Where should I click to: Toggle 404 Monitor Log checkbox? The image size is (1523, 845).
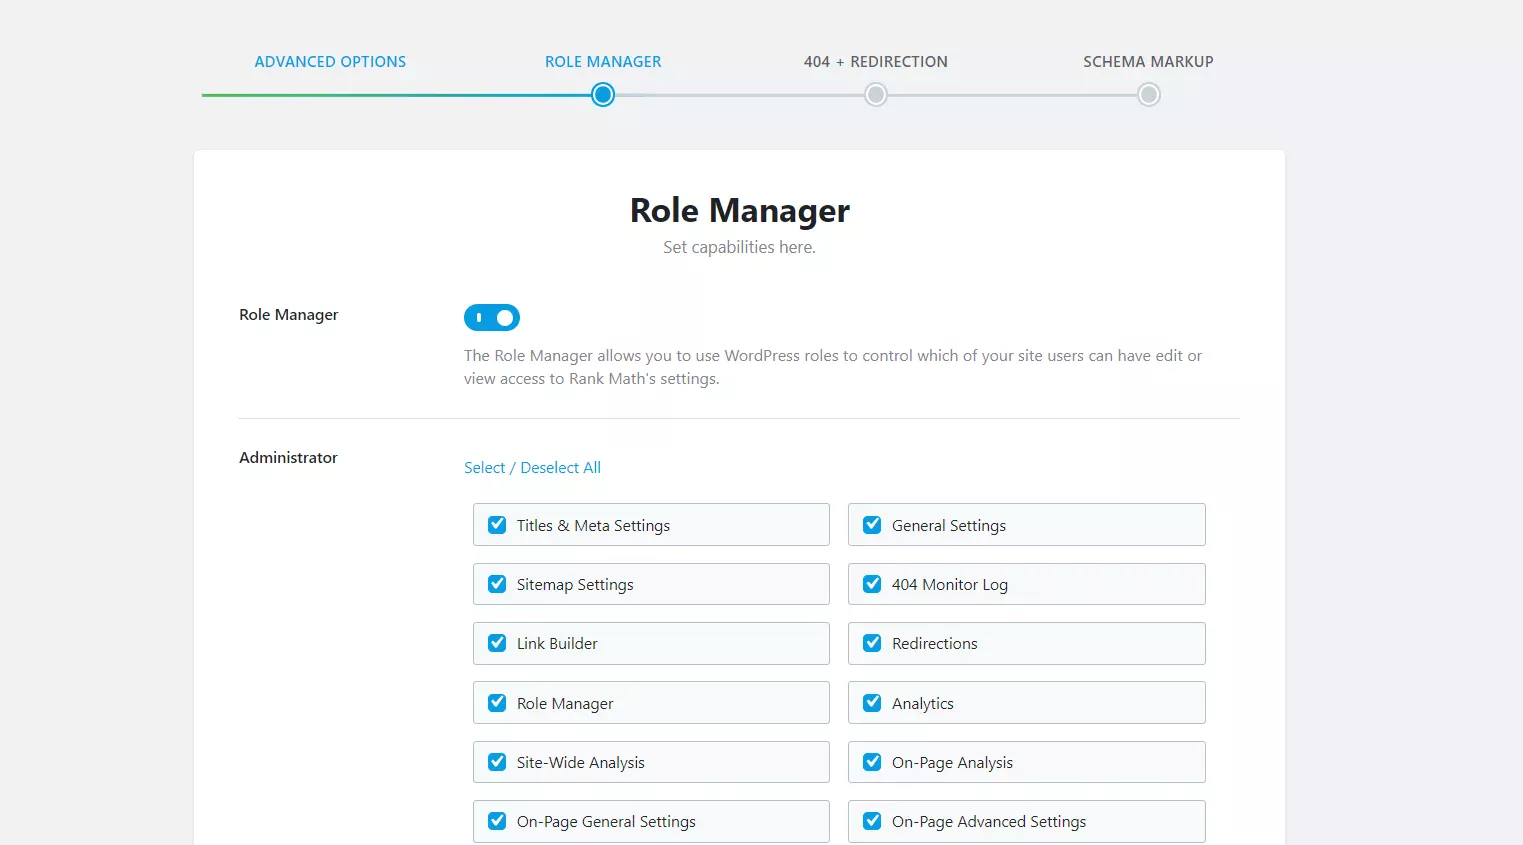(x=872, y=584)
